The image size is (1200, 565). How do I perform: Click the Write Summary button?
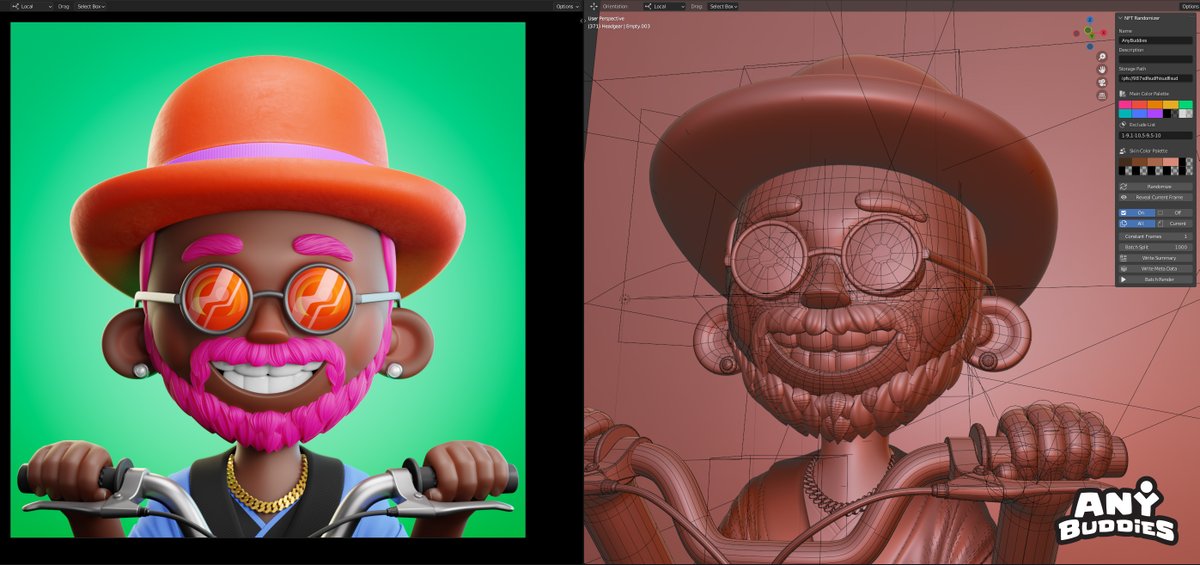pyautogui.click(x=1156, y=258)
